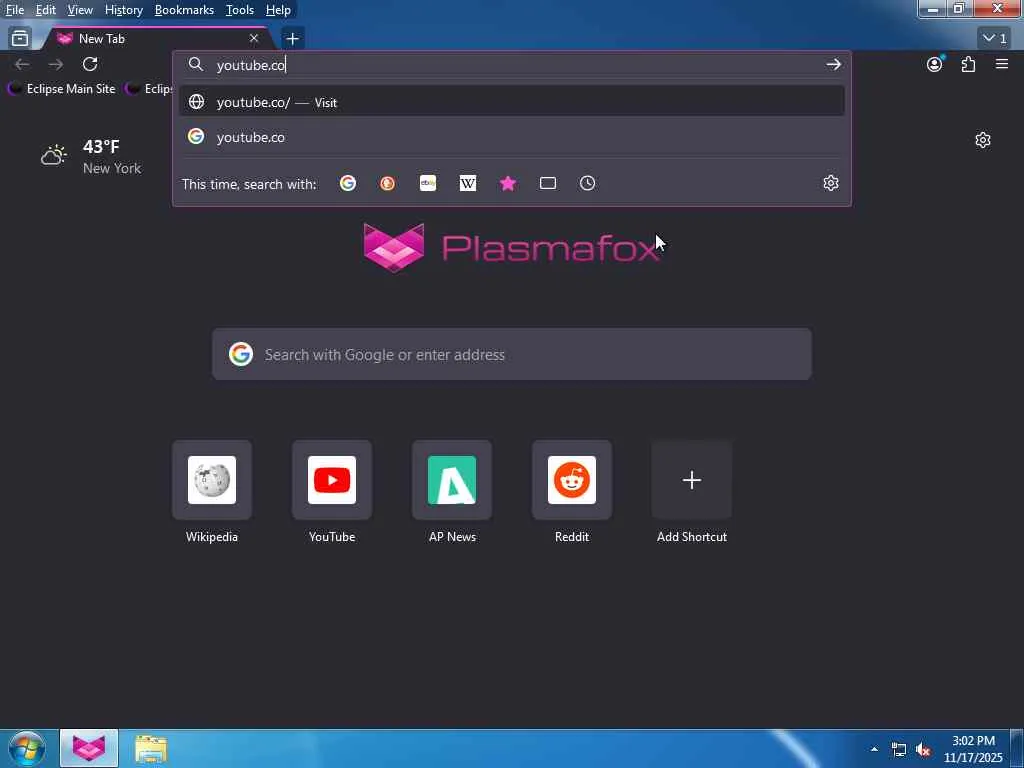The height and width of the screenshot is (768, 1024).
Task: Open the list all tabs dropdown
Action: pos(995,39)
